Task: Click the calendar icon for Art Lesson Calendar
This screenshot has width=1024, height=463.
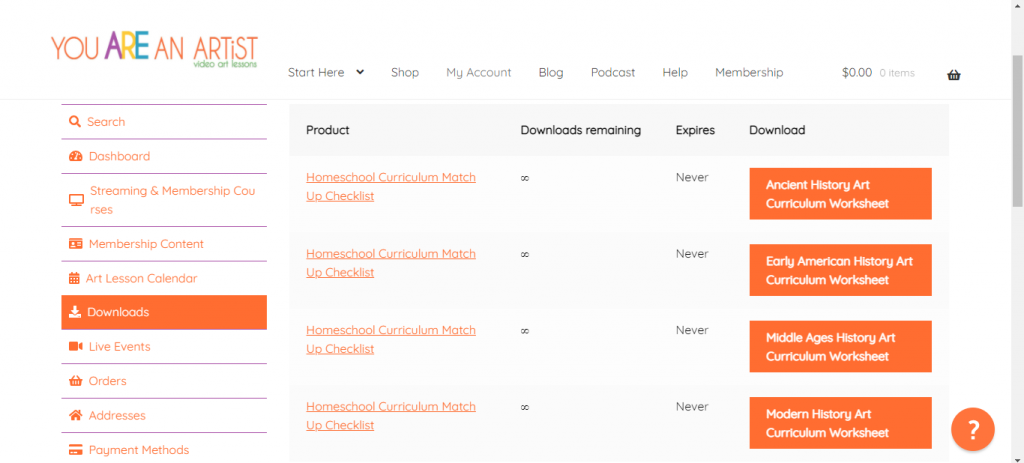Action: (74, 278)
